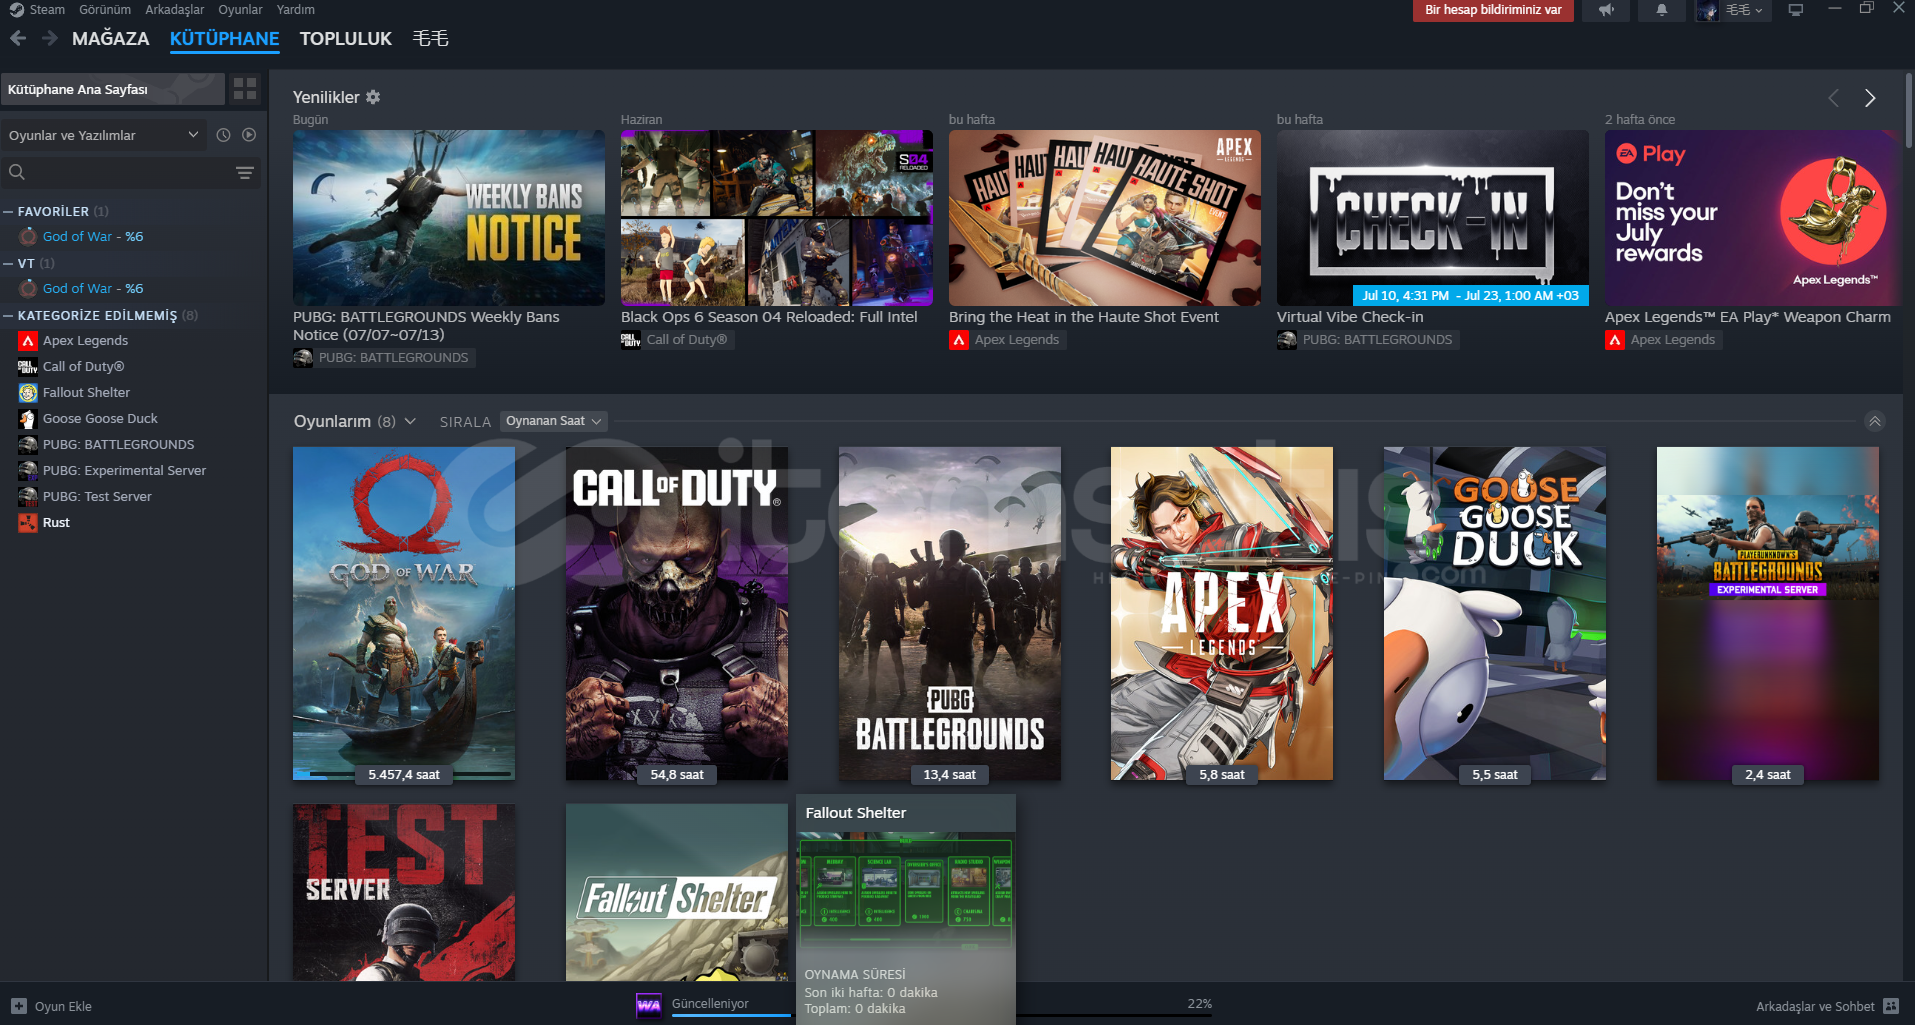Click the Rust sidebar icon
1915x1025 pixels.
coord(28,523)
